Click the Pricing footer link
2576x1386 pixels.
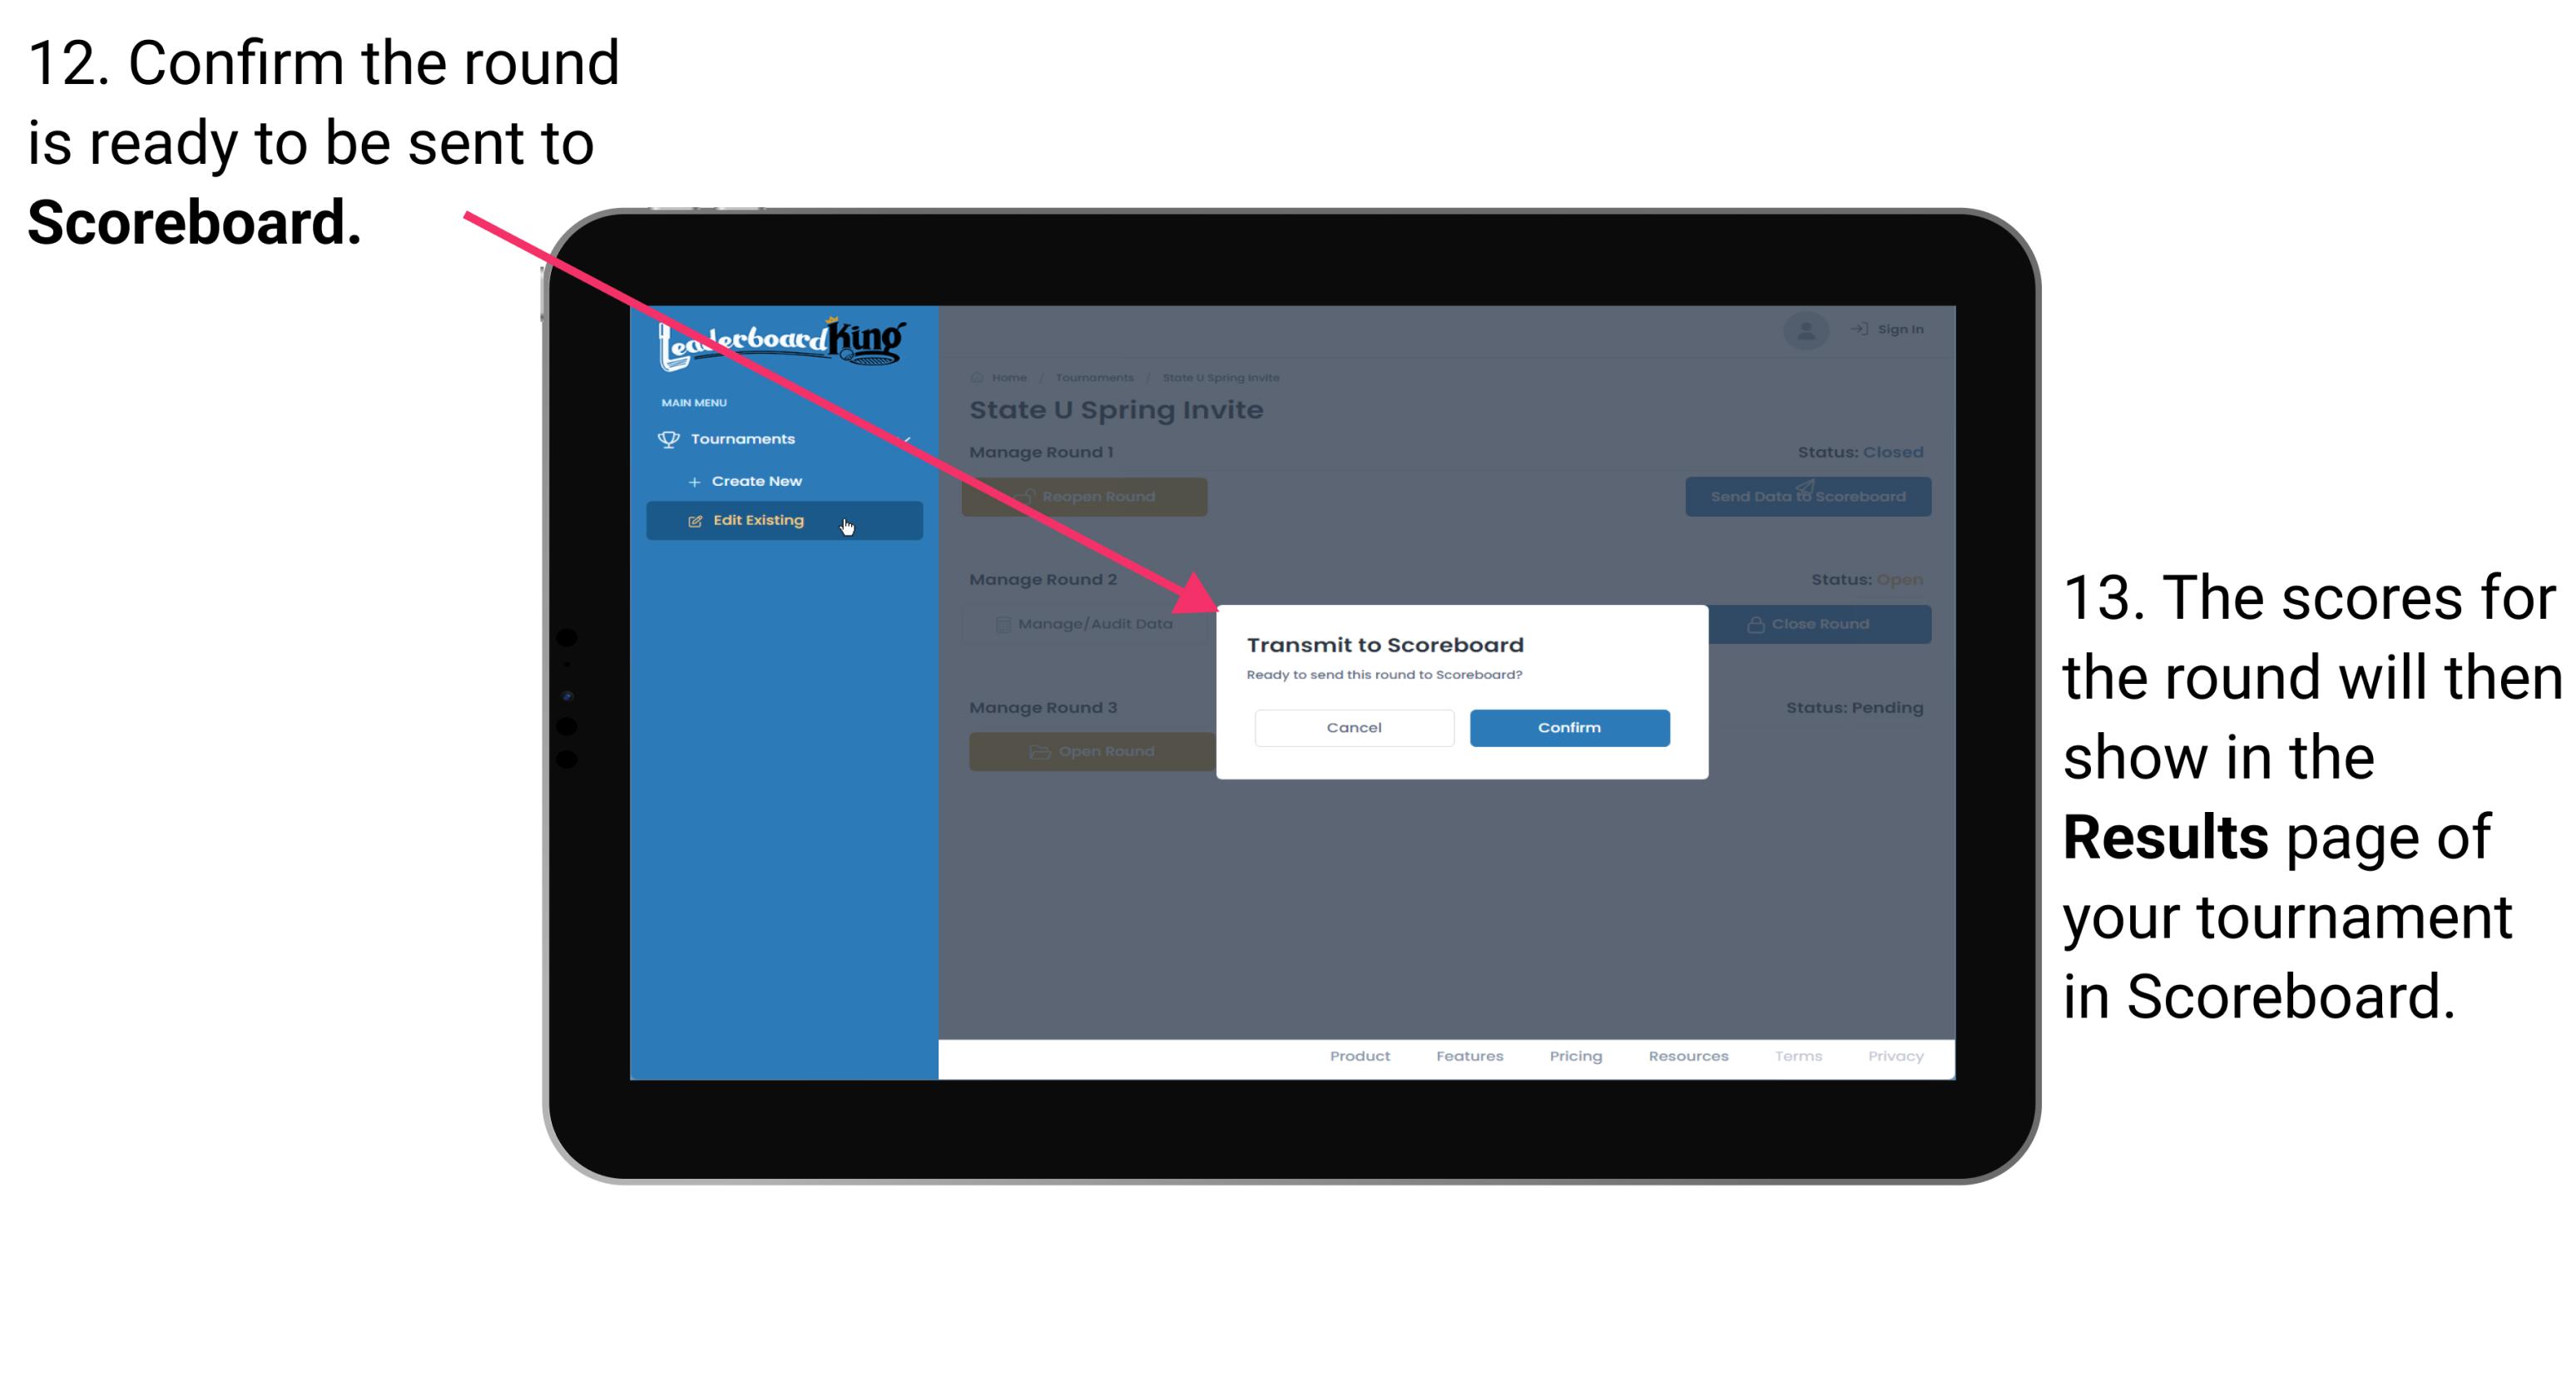click(1576, 1057)
